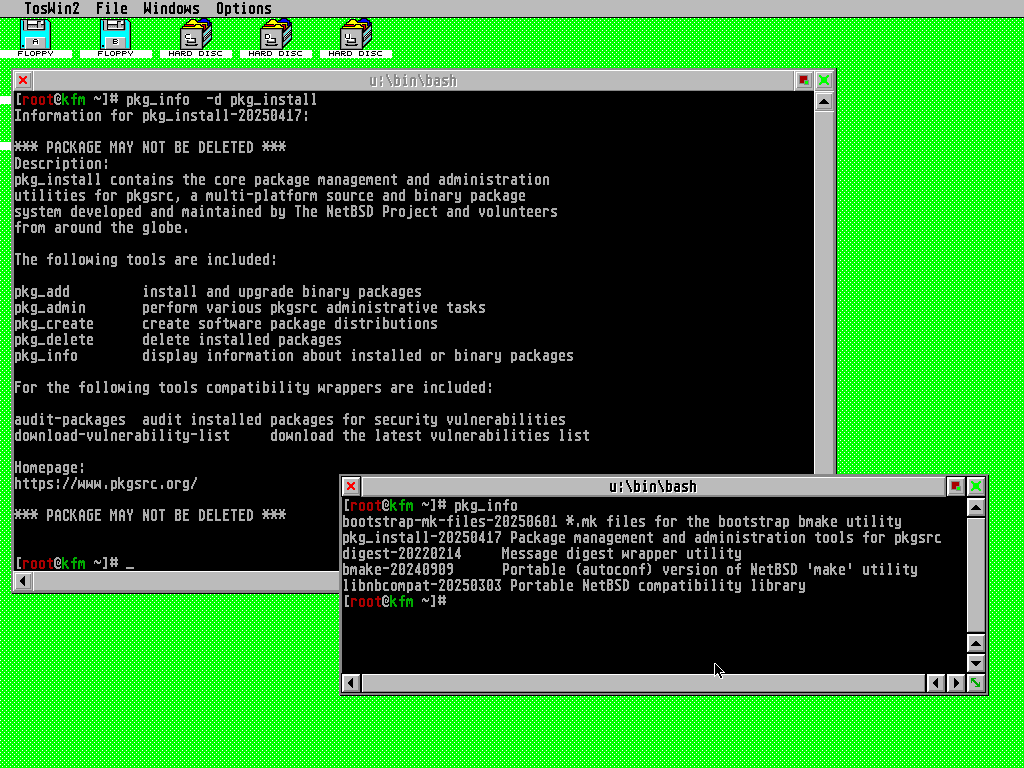The width and height of the screenshot is (1024, 768).
Task: Click the right arrow on front window's horizontal scrollbar
Action: 956,683
